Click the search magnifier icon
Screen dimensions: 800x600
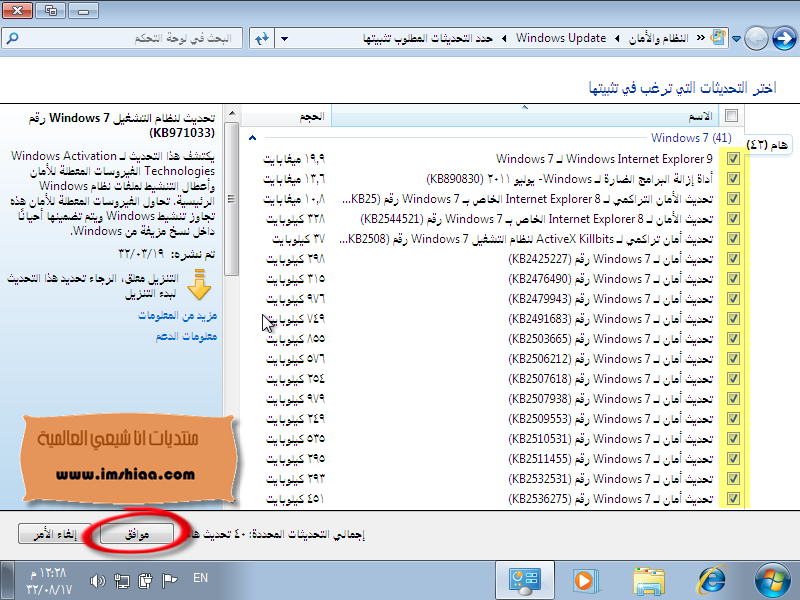[12, 38]
